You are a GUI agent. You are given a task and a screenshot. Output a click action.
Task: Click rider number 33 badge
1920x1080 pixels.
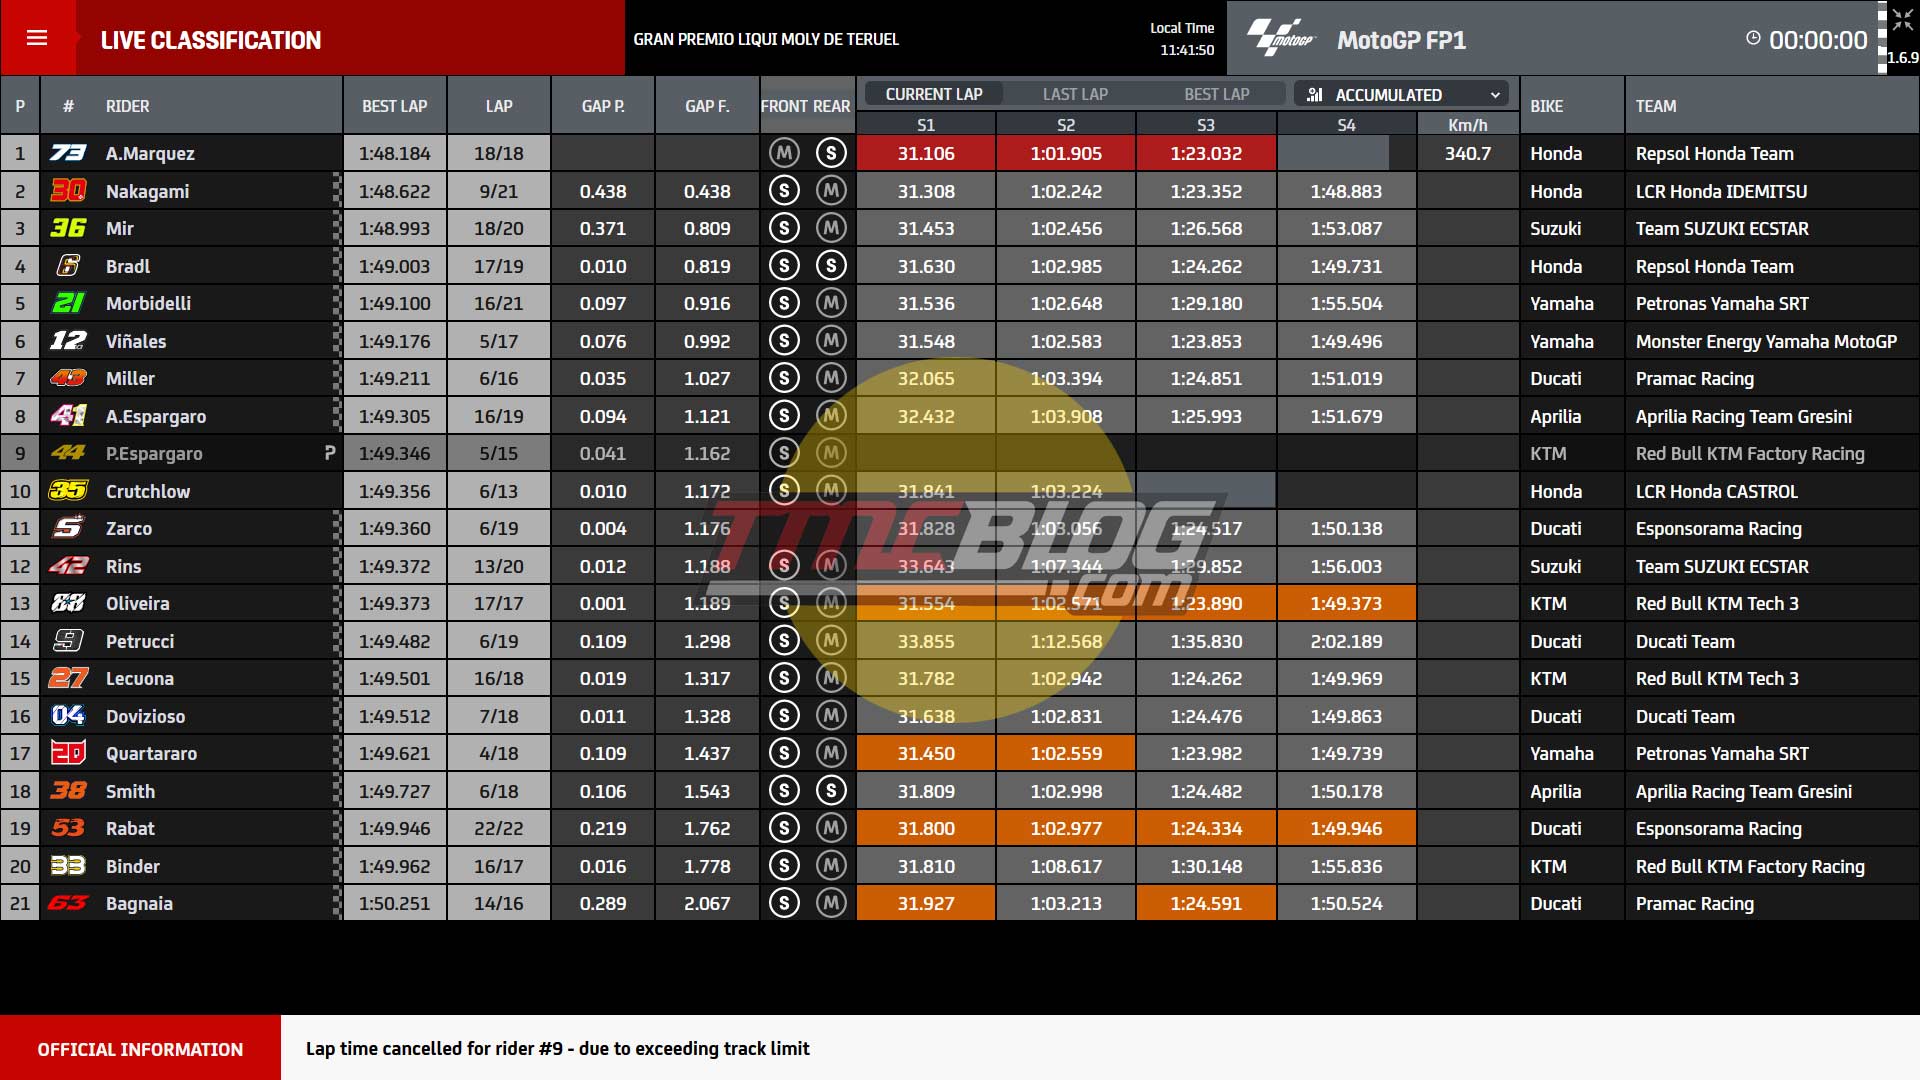pos(68,866)
